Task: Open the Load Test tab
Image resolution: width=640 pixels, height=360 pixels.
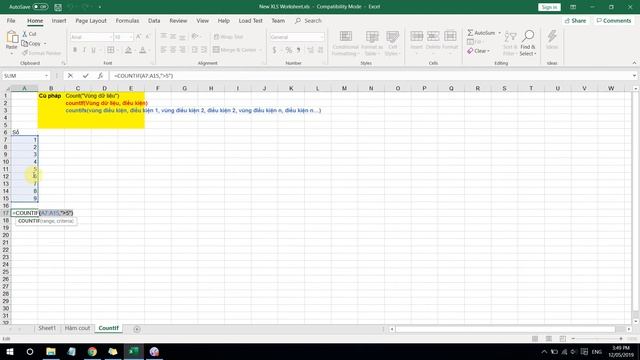Action: coord(251,20)
